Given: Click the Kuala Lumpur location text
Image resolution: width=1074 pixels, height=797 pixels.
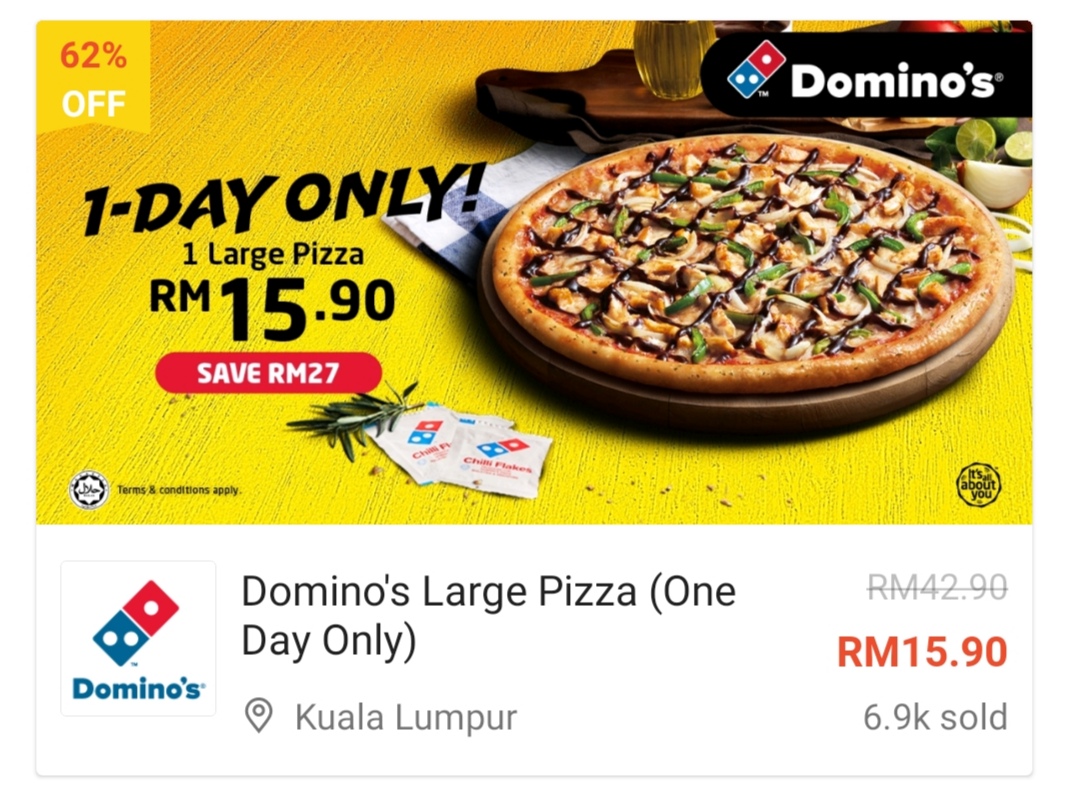Looking at the screenshot, I should [x=405, y=718].
